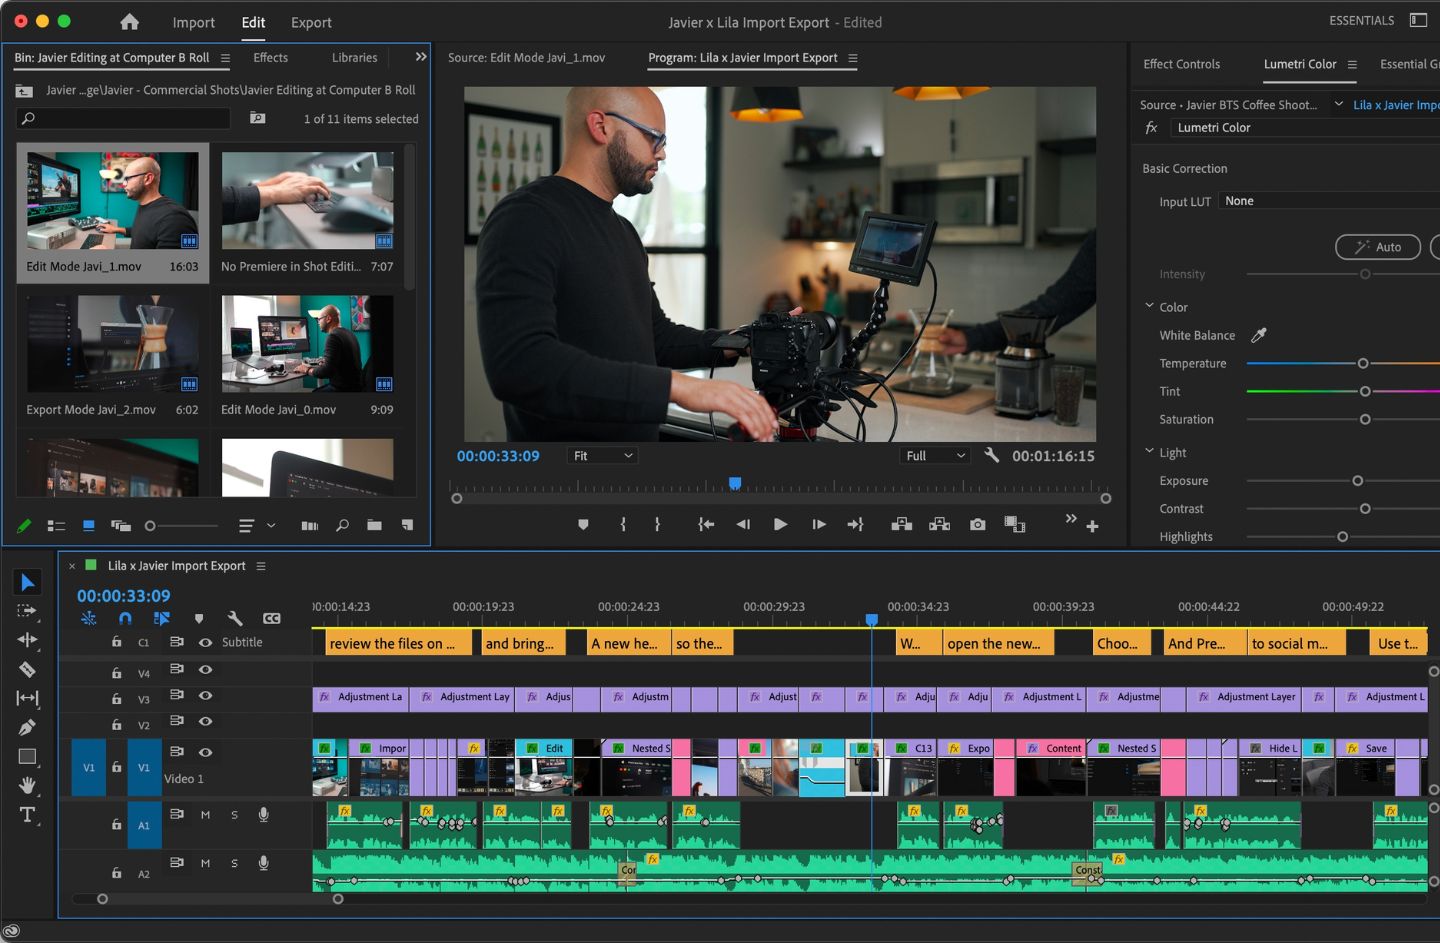Select the Razor tool in the toolbar
Screen dimensions: 1440x943
[27, 669]
